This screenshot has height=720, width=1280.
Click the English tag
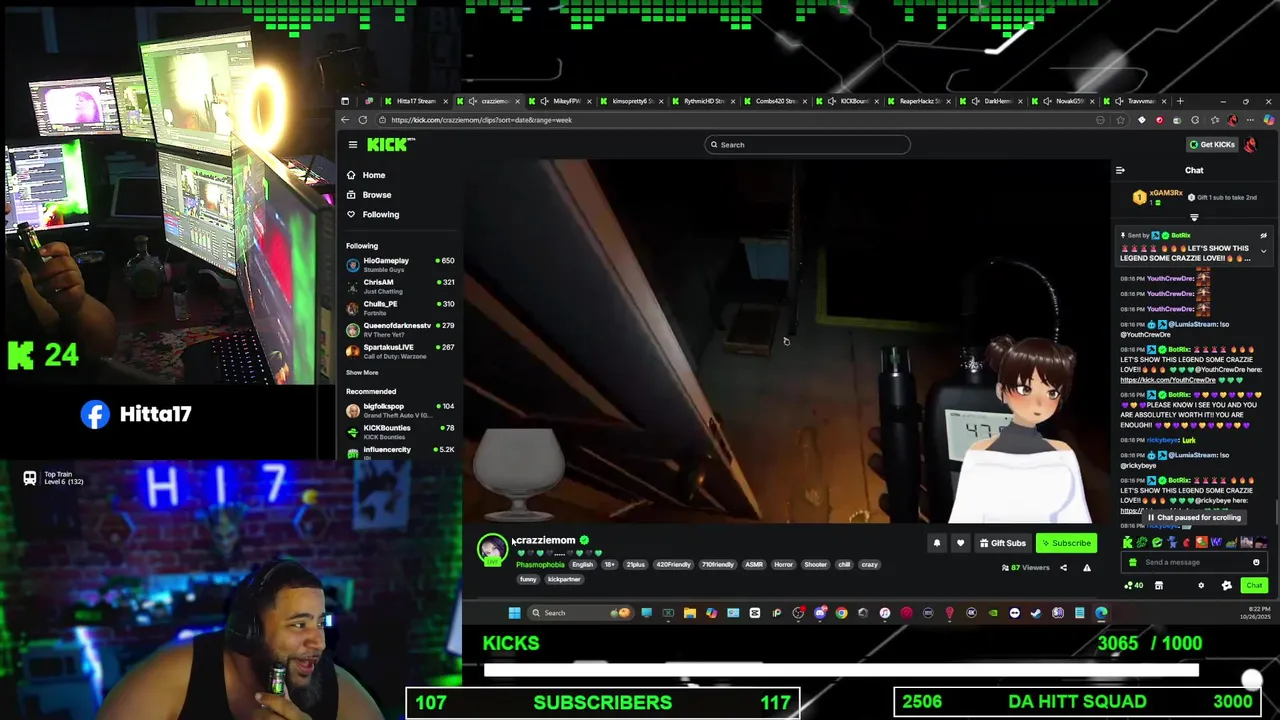click(582, 565)
